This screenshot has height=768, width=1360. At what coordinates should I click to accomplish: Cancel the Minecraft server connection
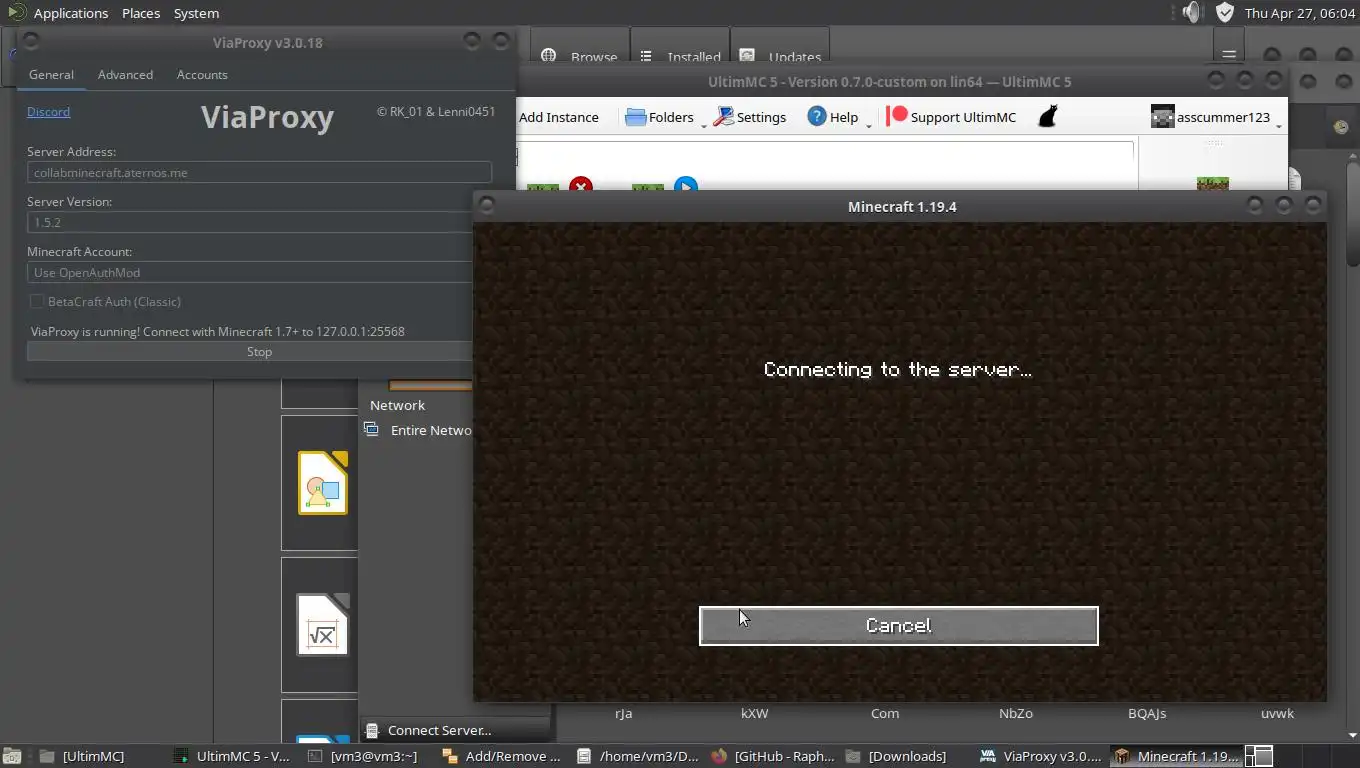click(898, 625)
